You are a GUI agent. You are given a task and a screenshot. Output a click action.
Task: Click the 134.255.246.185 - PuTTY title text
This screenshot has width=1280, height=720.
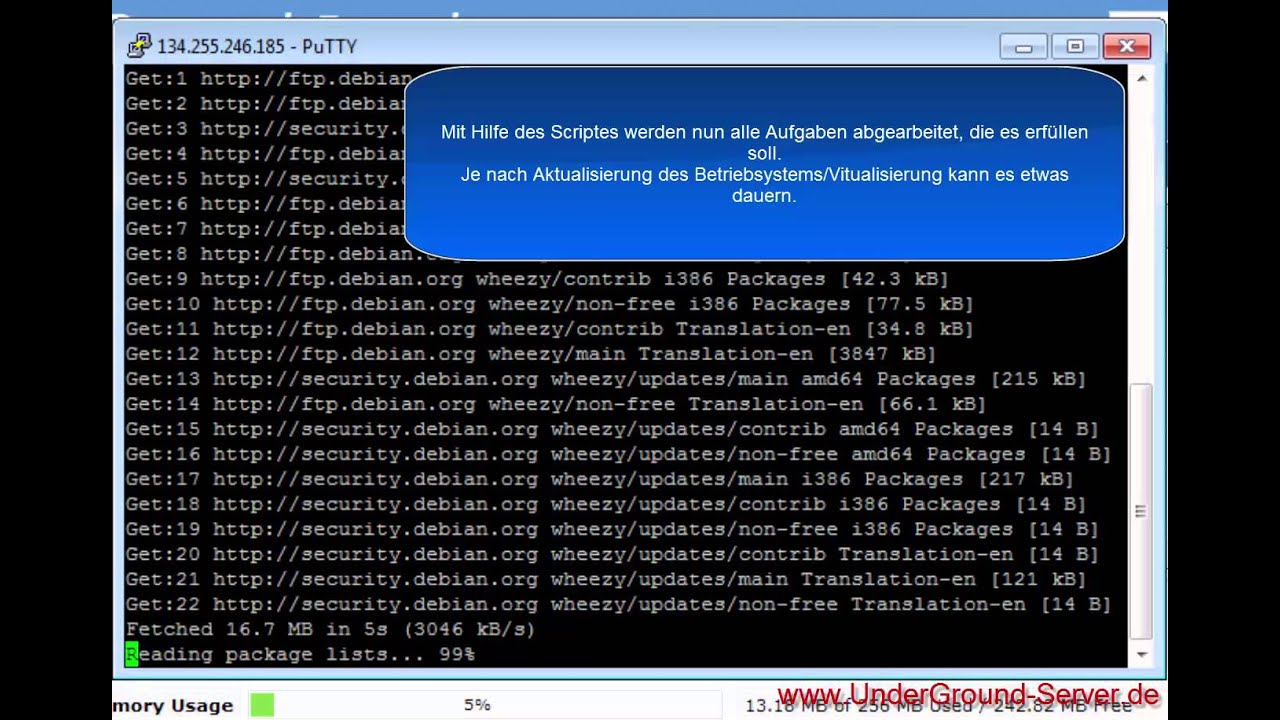[x=257, y=46]
